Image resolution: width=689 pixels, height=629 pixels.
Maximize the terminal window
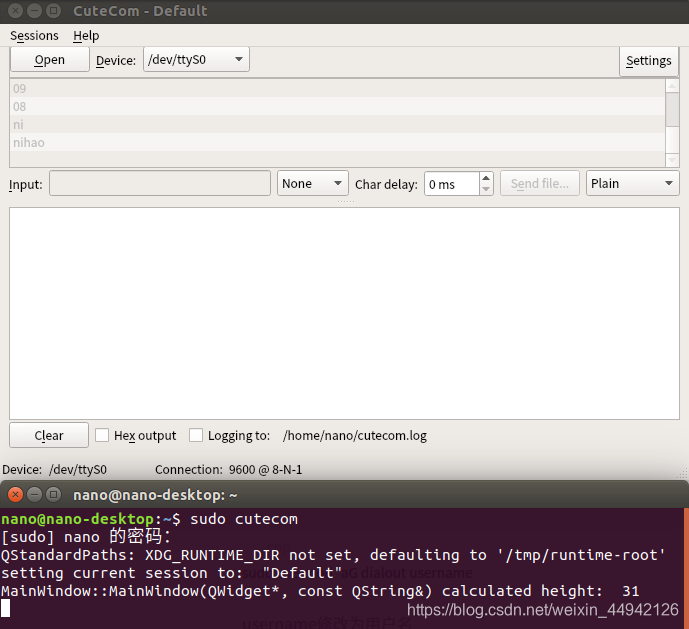54,494
